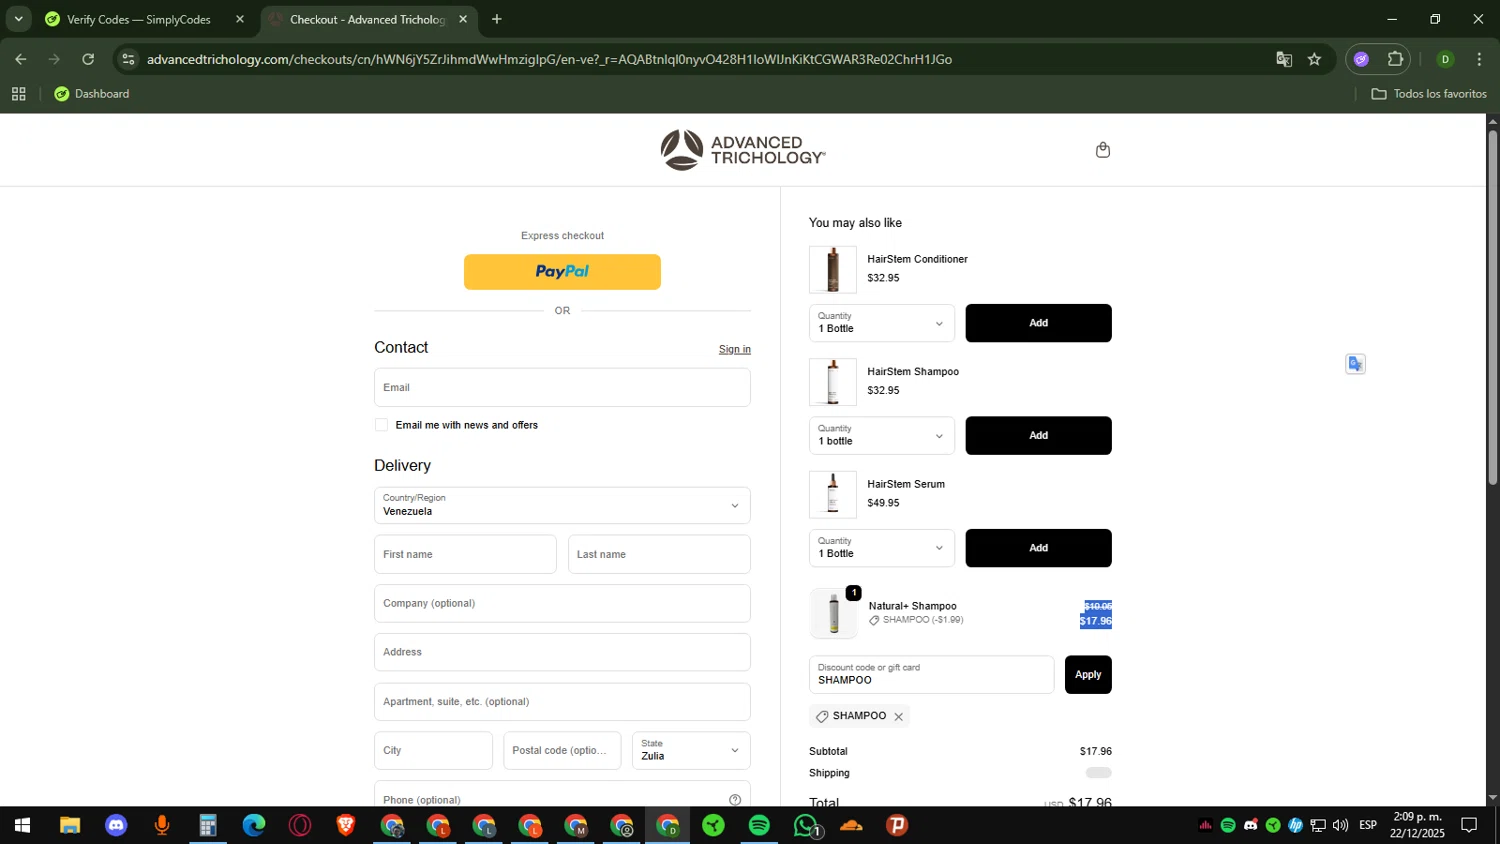Pay with PayPal express checkout
The height and width of the screenshot is (844, 1500).
click(x=562, y=272)
